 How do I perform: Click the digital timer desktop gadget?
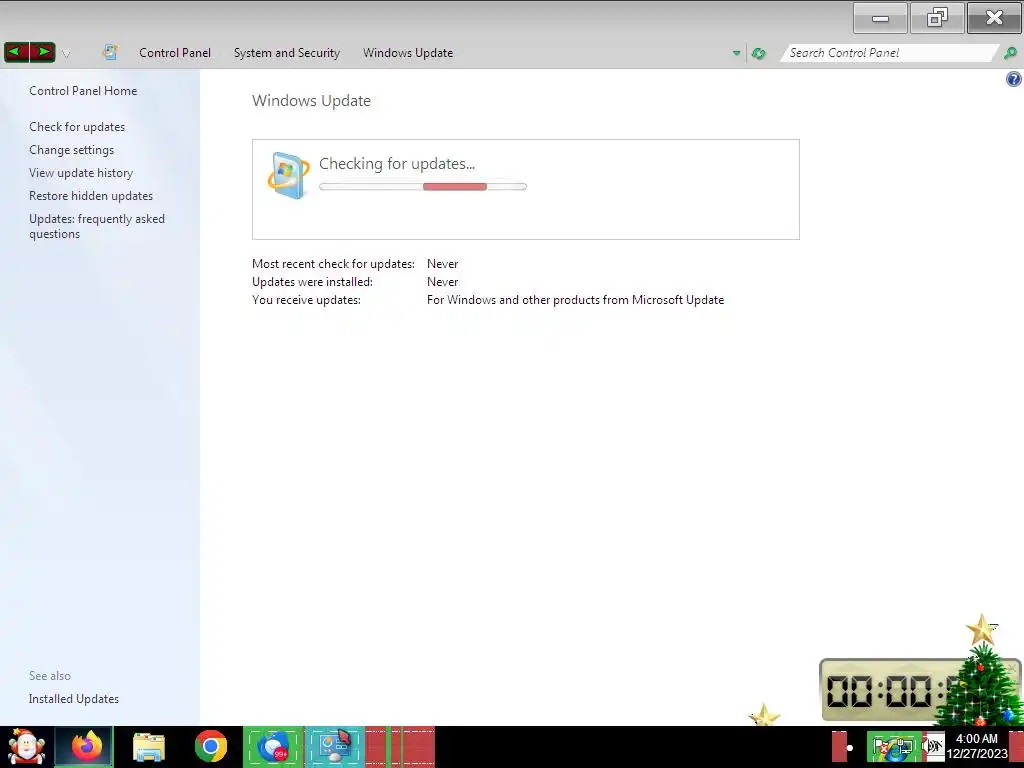coord(886,690)
